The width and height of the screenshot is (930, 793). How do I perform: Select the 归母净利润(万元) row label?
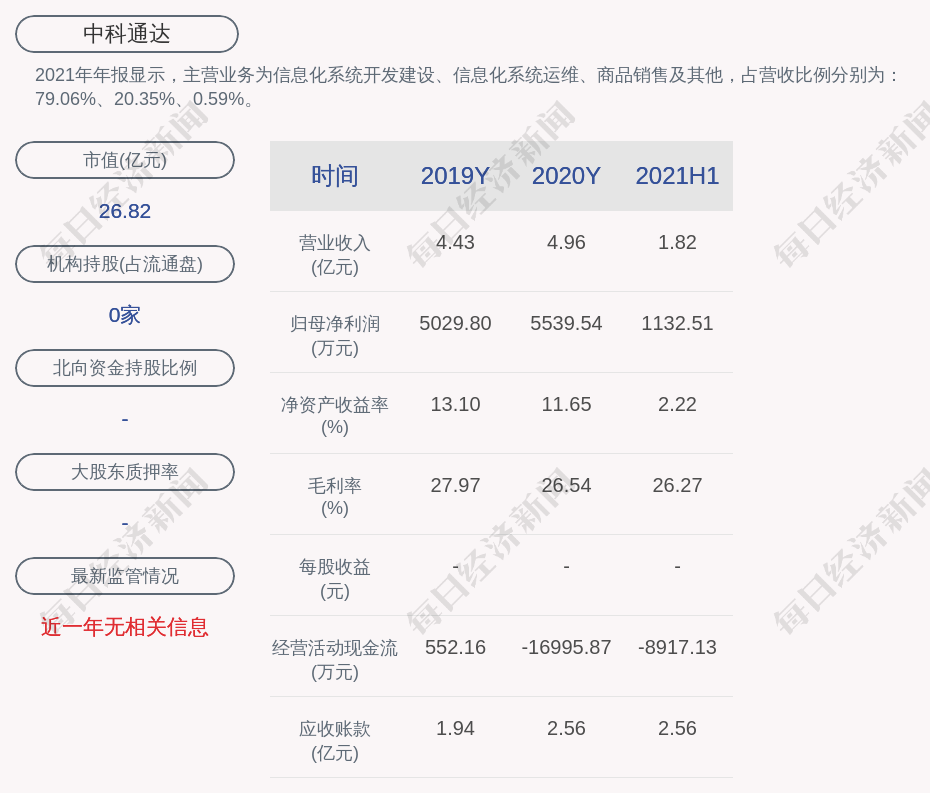coord(334,336)
